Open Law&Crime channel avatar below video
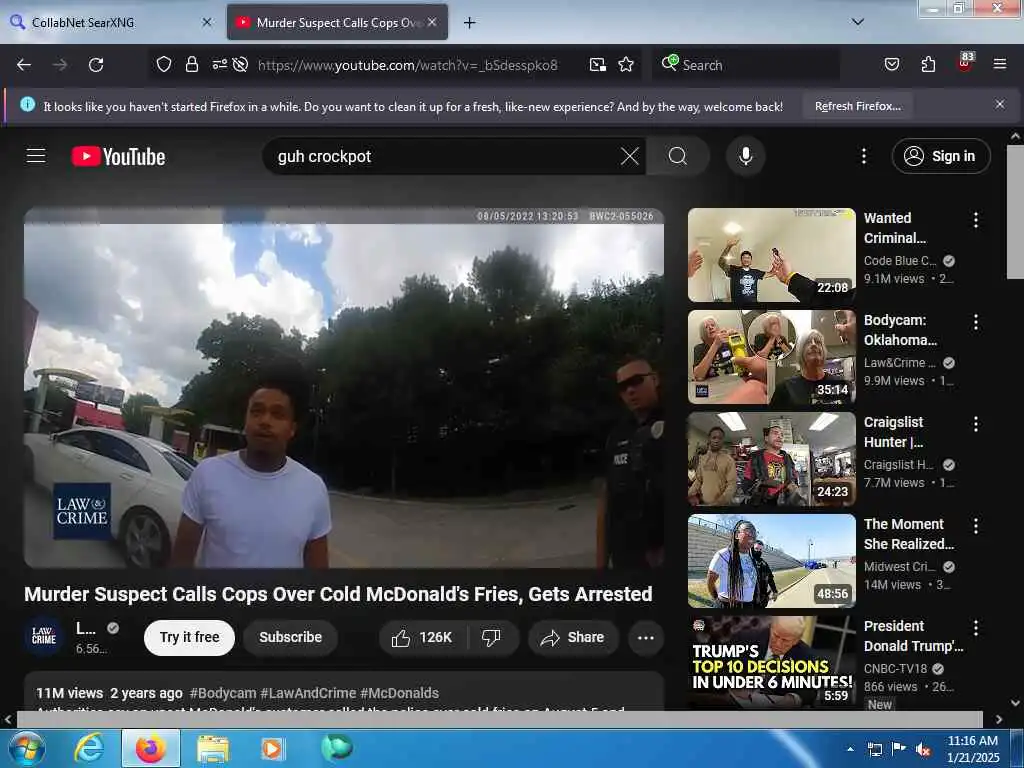 (44, 636)
